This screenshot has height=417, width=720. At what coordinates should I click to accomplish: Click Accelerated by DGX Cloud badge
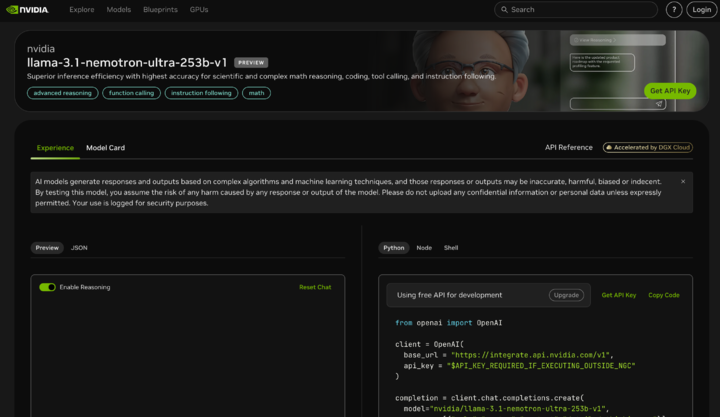[647, 147]
